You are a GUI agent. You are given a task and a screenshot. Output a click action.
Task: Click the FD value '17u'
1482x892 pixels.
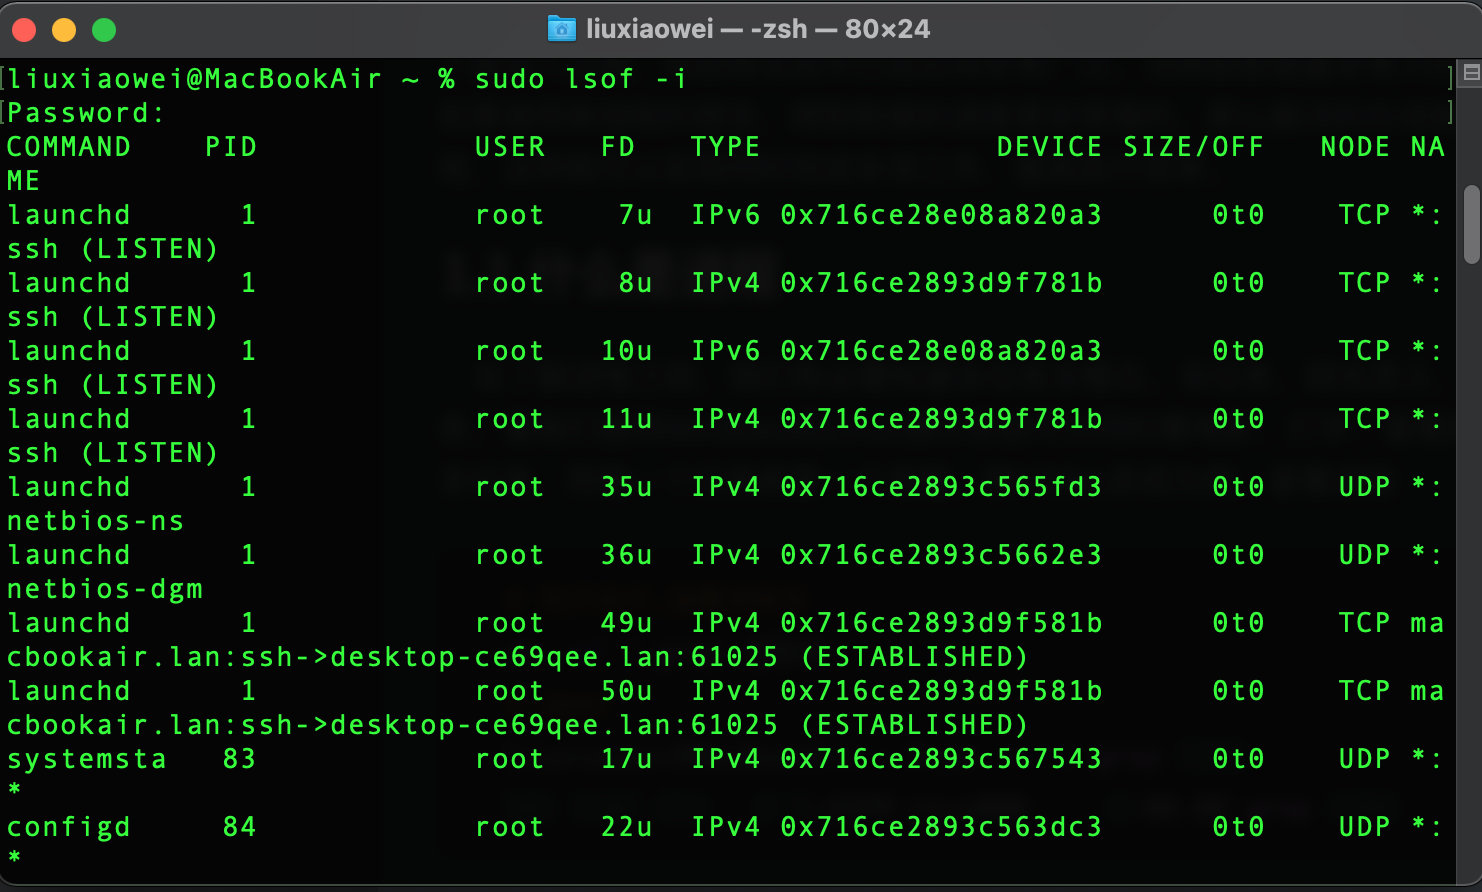click(x=627, y=759)
